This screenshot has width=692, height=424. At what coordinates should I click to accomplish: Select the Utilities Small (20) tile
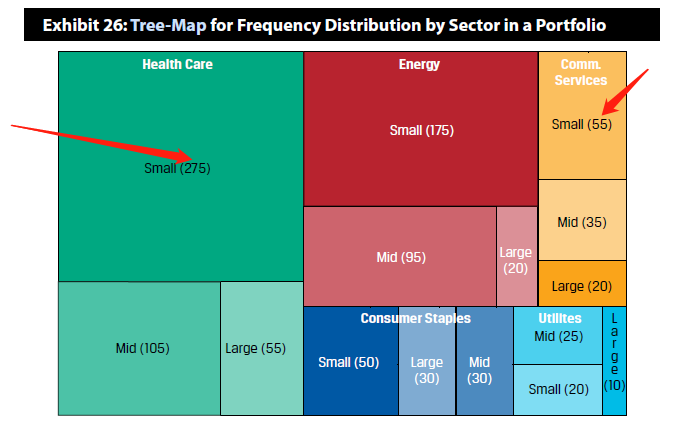(x=558, y=390)
